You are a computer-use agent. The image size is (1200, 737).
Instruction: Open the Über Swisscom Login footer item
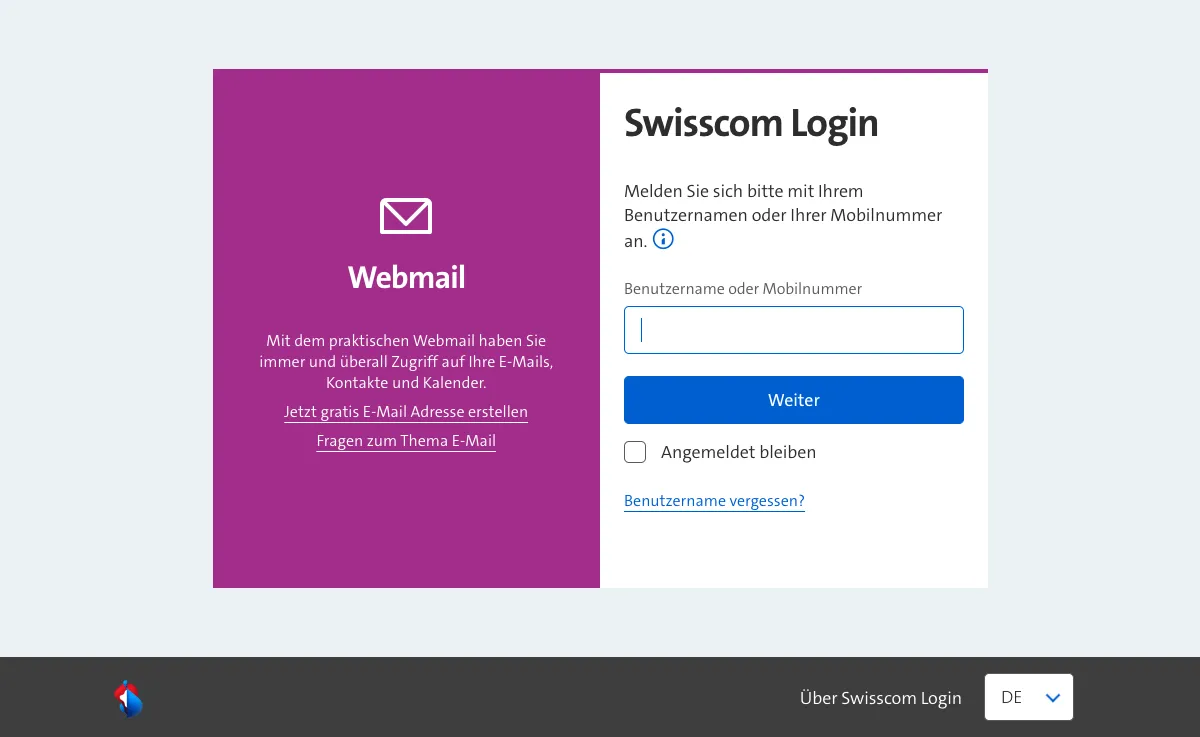coord(880,697)
